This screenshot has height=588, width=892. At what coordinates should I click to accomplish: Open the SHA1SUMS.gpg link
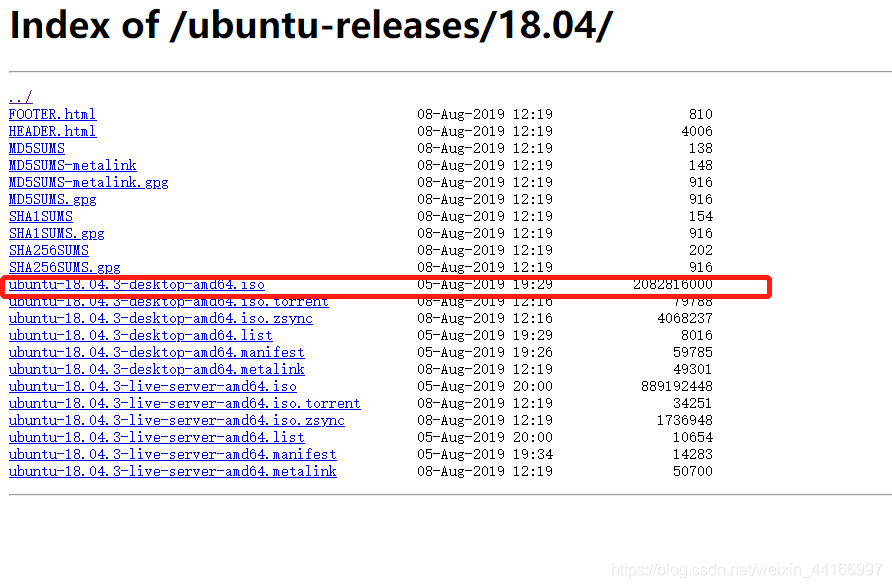(x=56, y=234)
